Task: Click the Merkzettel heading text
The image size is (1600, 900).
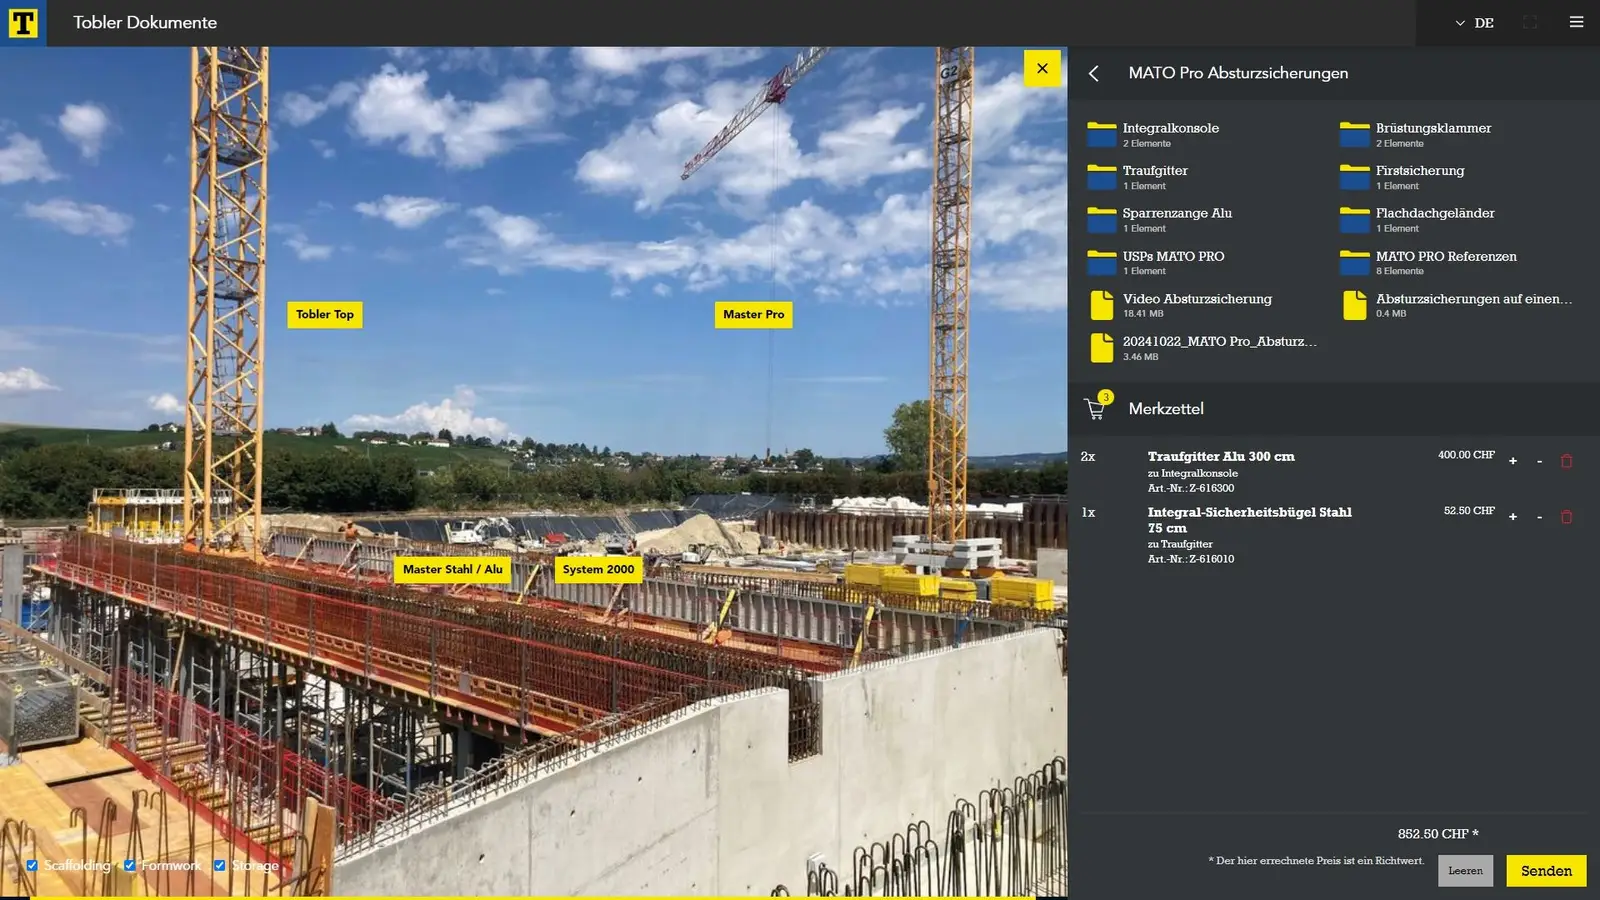Action: click(1166, 408)
